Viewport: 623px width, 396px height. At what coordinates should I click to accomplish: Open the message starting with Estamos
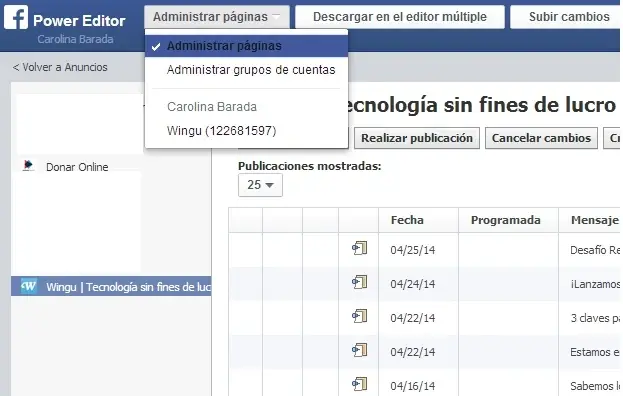point(595,352)
